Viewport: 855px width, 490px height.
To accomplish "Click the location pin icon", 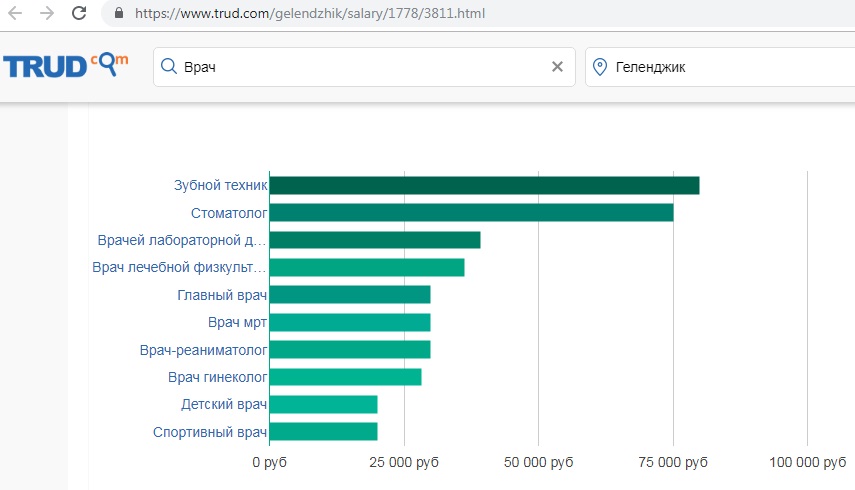I will (x=600, y=67).
